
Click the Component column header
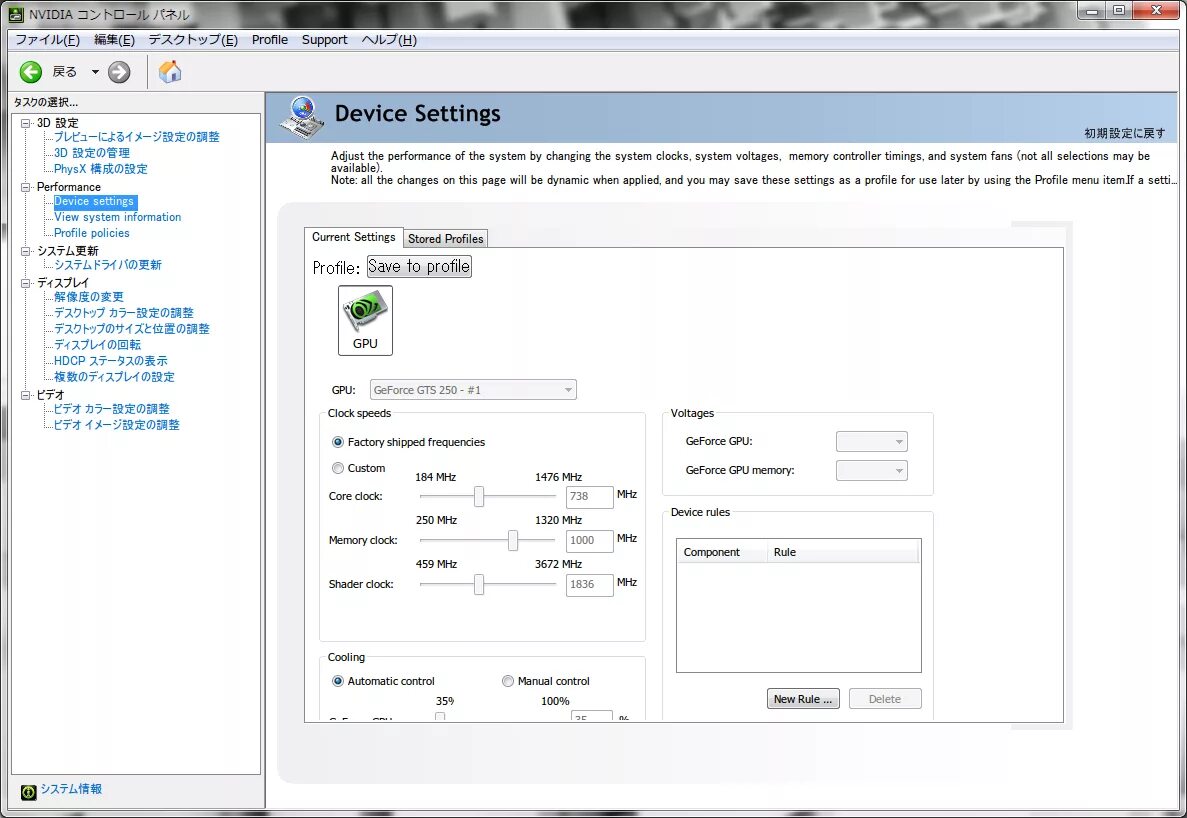(x=722, y=552)
